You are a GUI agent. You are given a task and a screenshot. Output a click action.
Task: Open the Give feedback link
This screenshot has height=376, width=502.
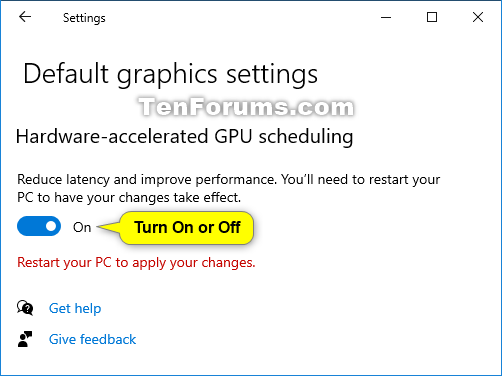[x=92, y=339]
